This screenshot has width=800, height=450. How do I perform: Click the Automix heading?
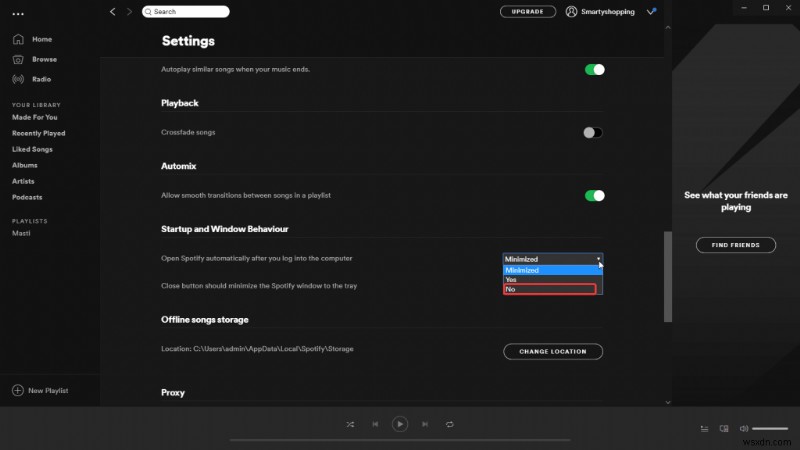(179, 166)
